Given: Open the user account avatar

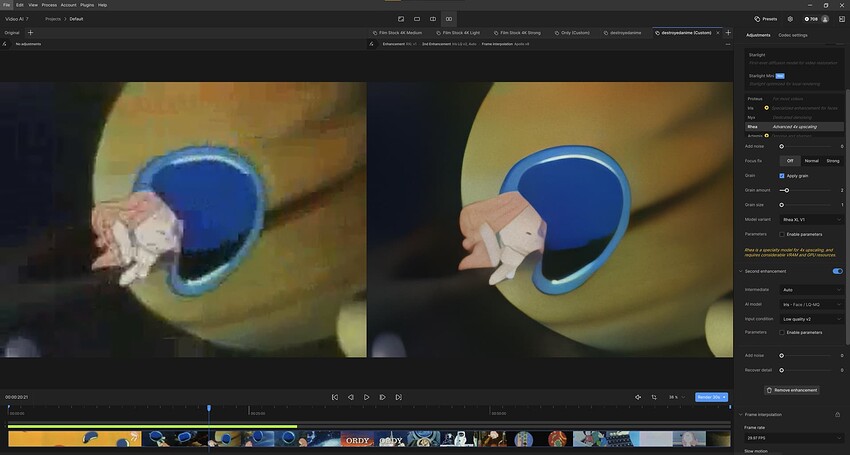Looking at the screenshot, I should 825,19.
